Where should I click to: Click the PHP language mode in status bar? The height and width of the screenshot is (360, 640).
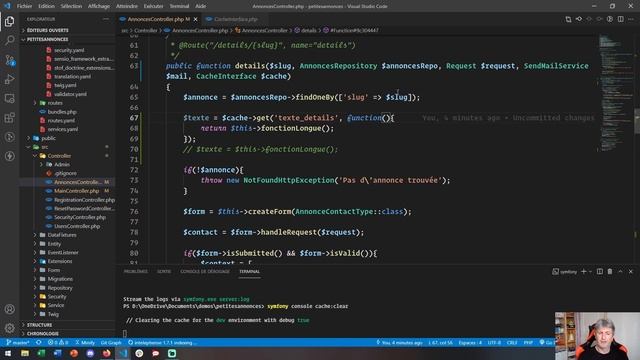[528, 342]
